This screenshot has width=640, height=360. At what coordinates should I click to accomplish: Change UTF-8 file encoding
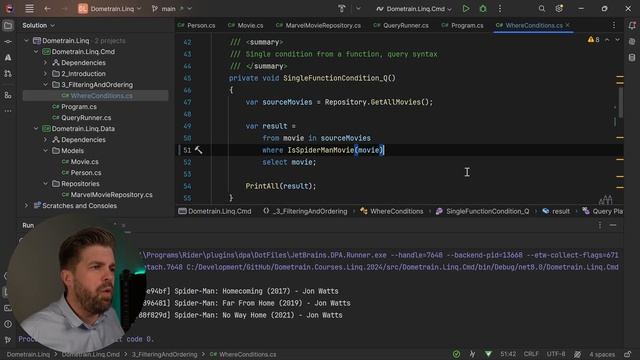tap(556, 354)
